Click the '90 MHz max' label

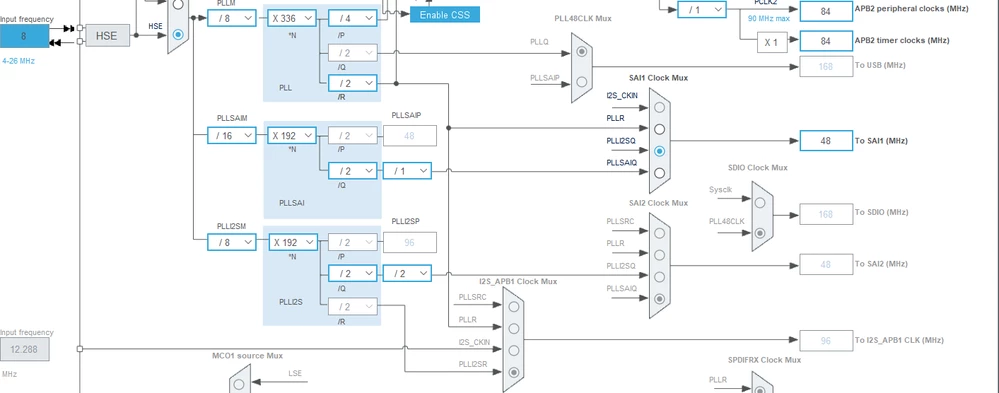pos(769,18)
